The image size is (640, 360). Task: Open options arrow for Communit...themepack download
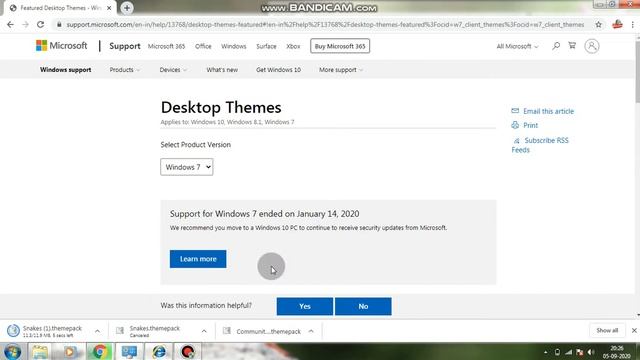pos(311,331)
